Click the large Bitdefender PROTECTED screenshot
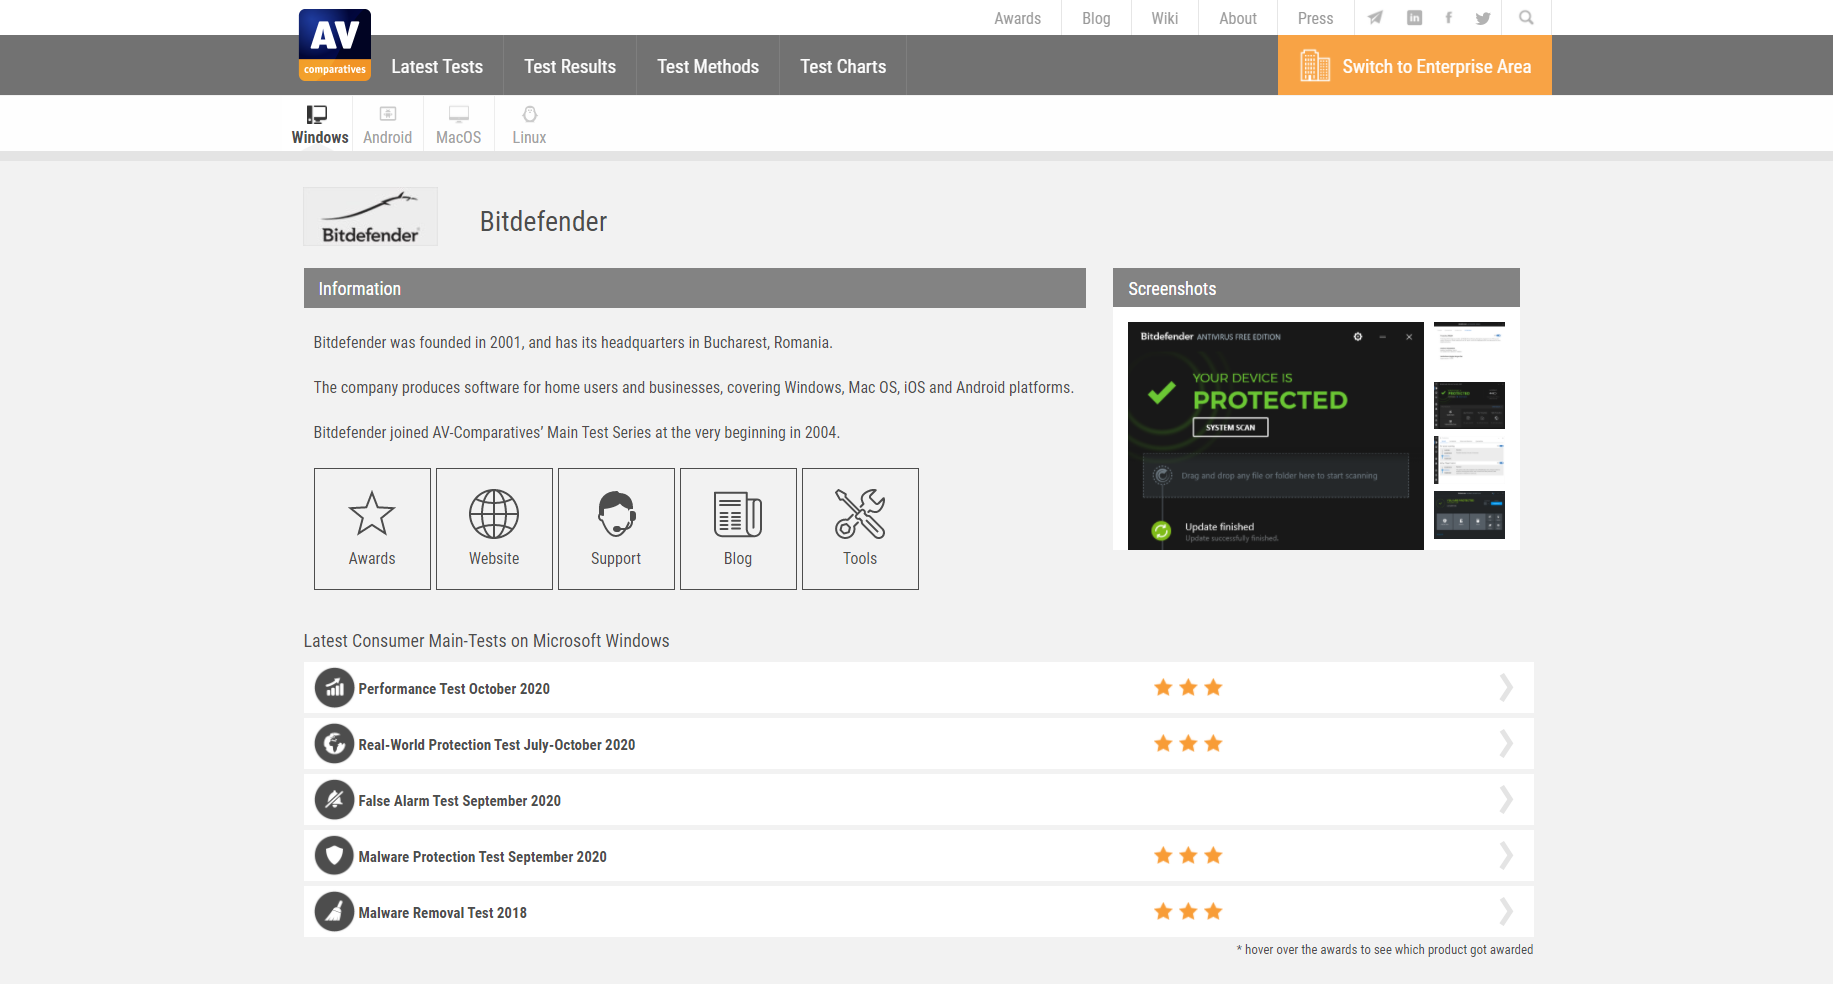This screenshot has height=984, width=1833. pyautogui.click(x=1276, y=436)
